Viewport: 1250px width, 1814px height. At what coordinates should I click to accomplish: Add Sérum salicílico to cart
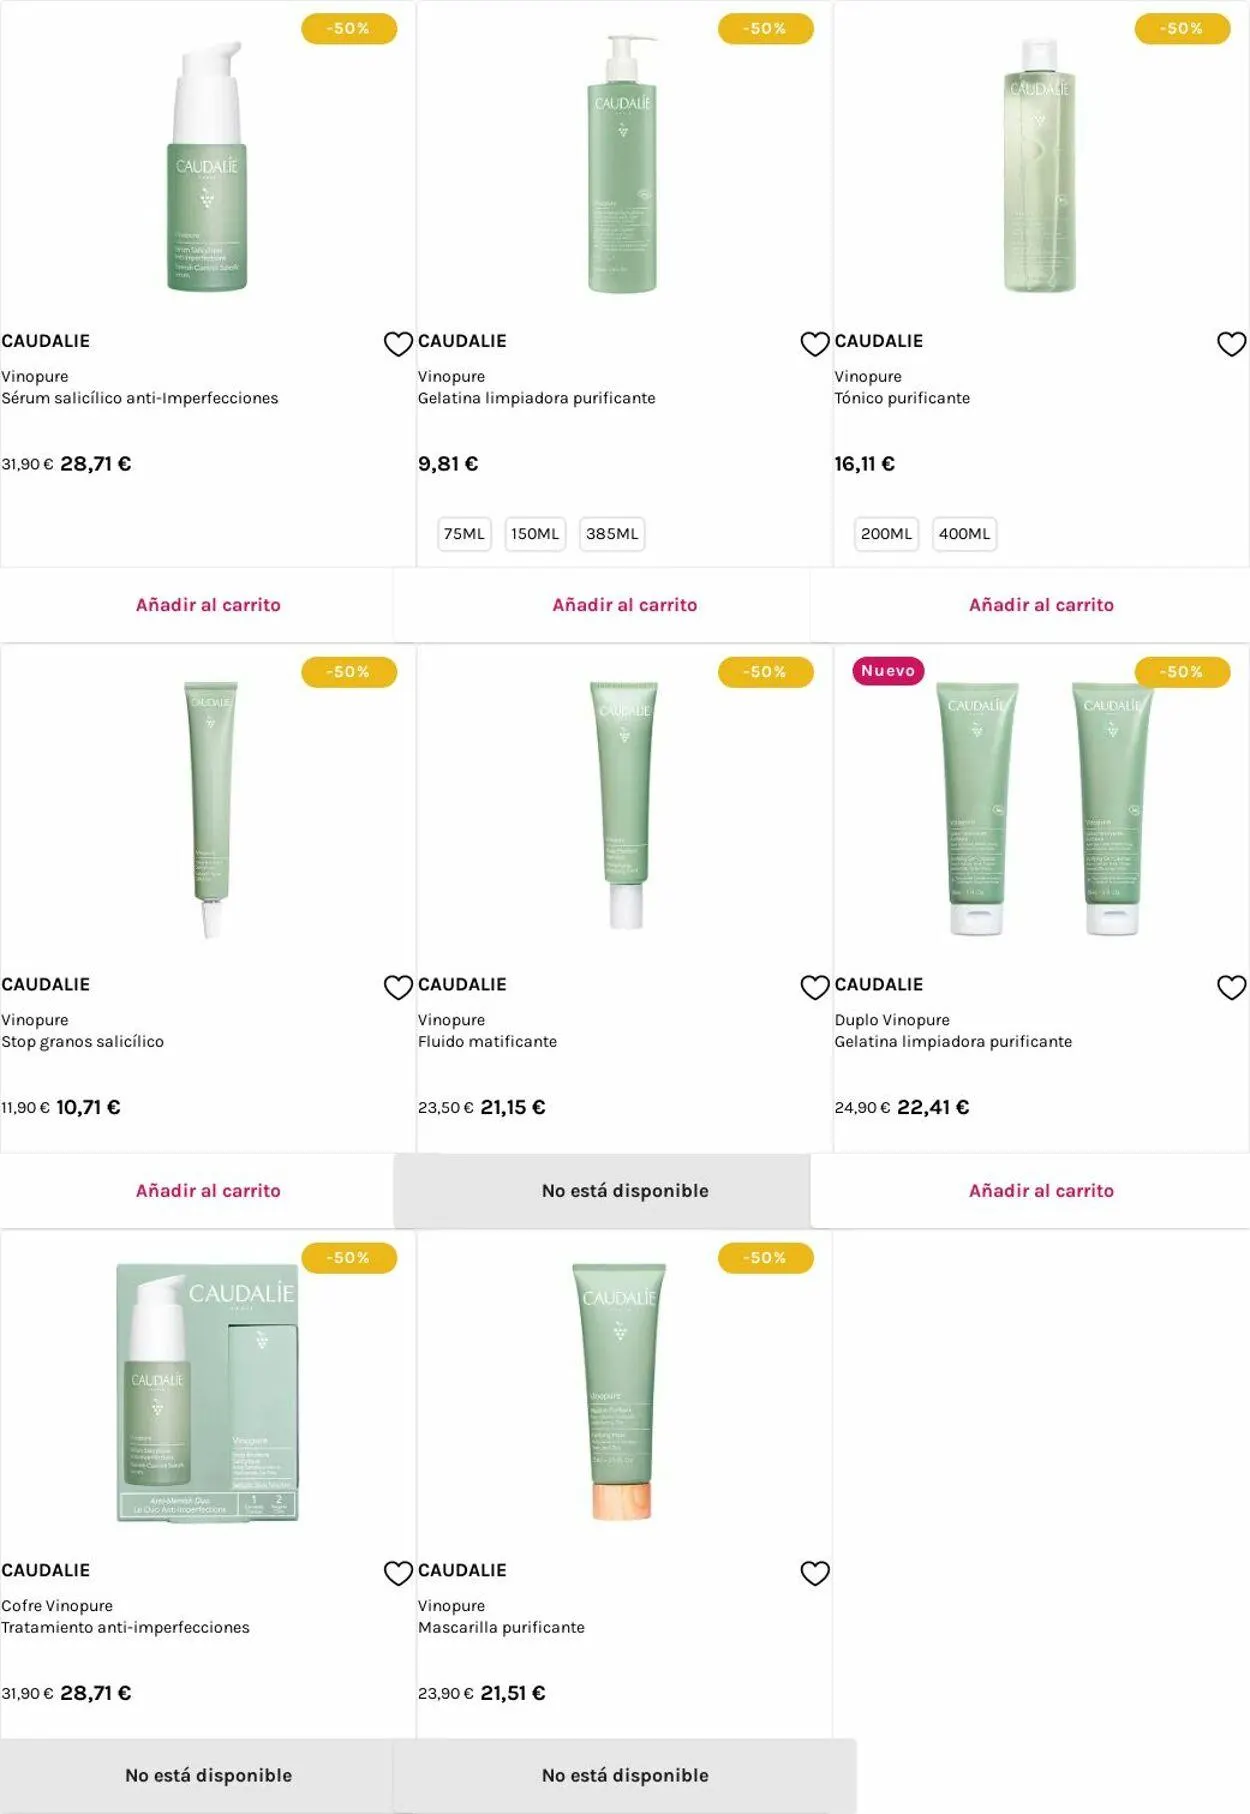click(x=208, y=605)
